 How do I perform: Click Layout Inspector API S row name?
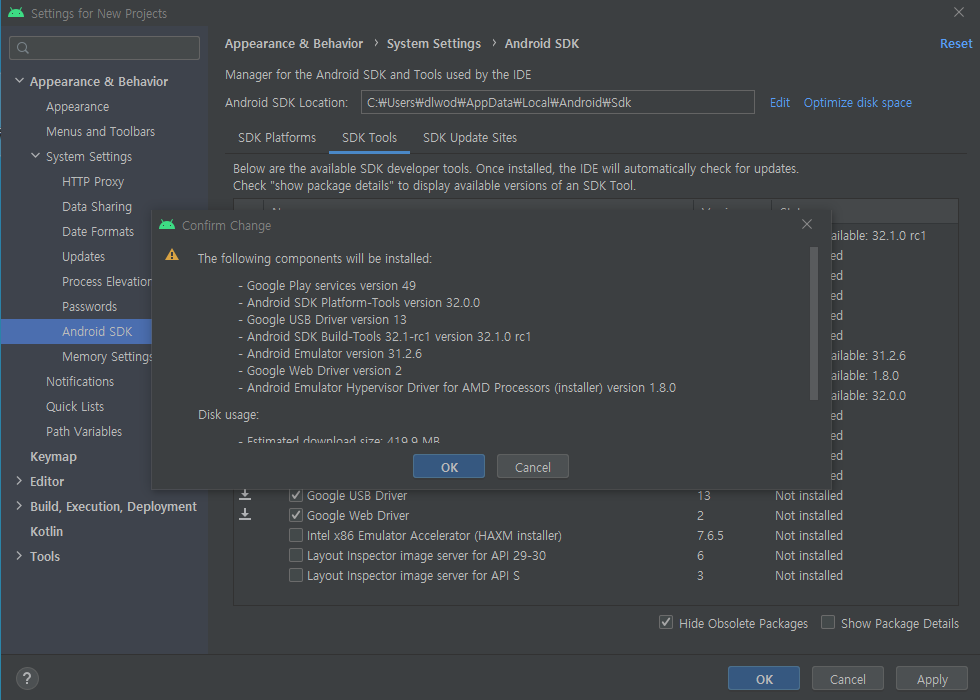coord(413,576)
